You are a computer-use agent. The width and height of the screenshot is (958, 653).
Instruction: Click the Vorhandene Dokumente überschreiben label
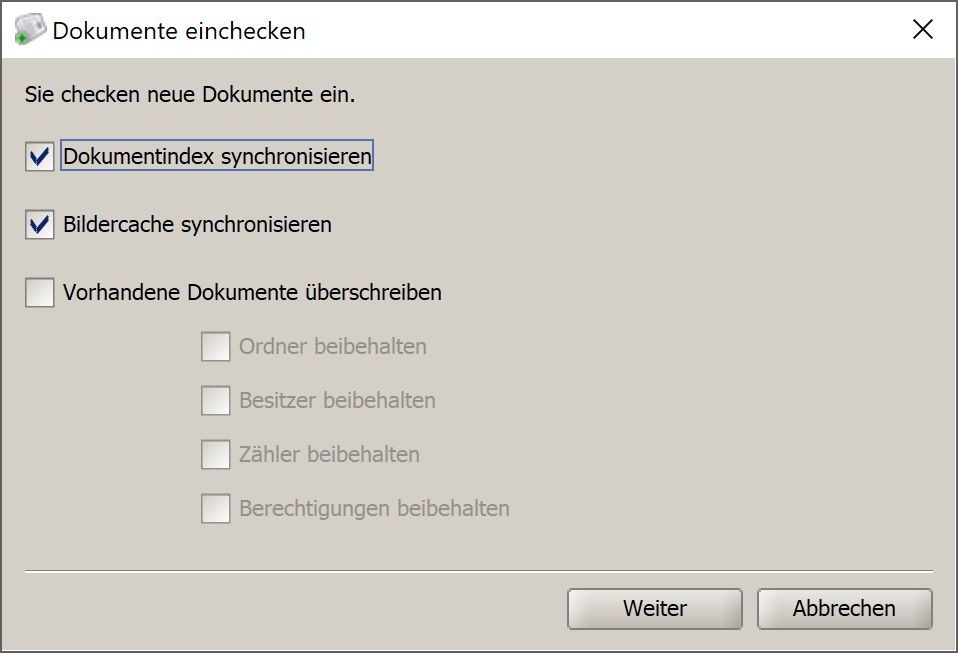coord(252,292)
